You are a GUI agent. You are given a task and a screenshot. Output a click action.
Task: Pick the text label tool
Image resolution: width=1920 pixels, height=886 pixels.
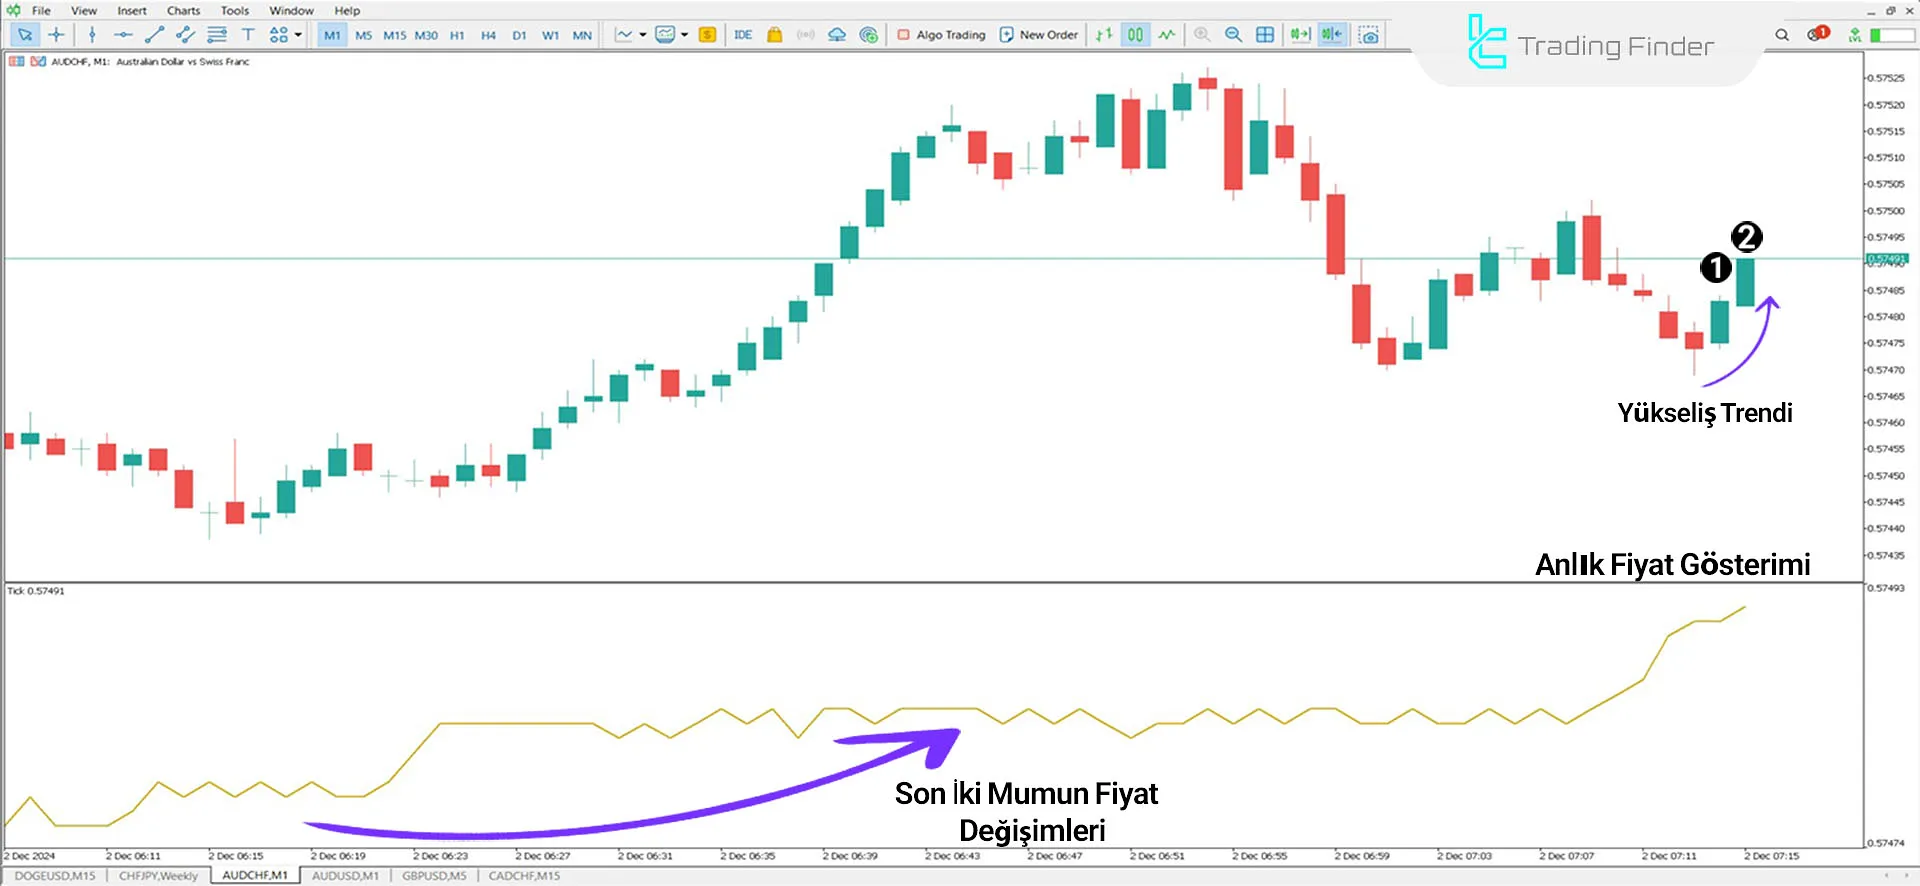tap(248, 35)
